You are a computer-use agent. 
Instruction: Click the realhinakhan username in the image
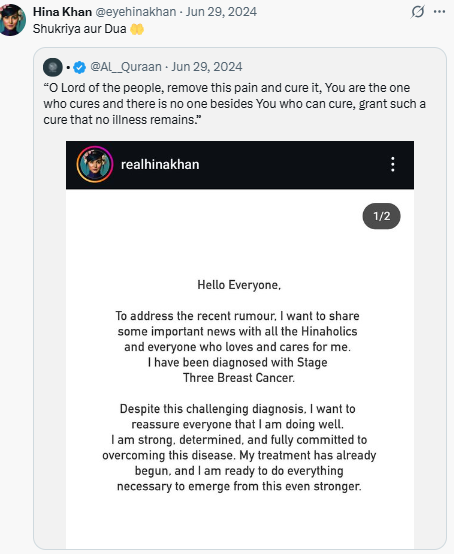click(160, 164)
